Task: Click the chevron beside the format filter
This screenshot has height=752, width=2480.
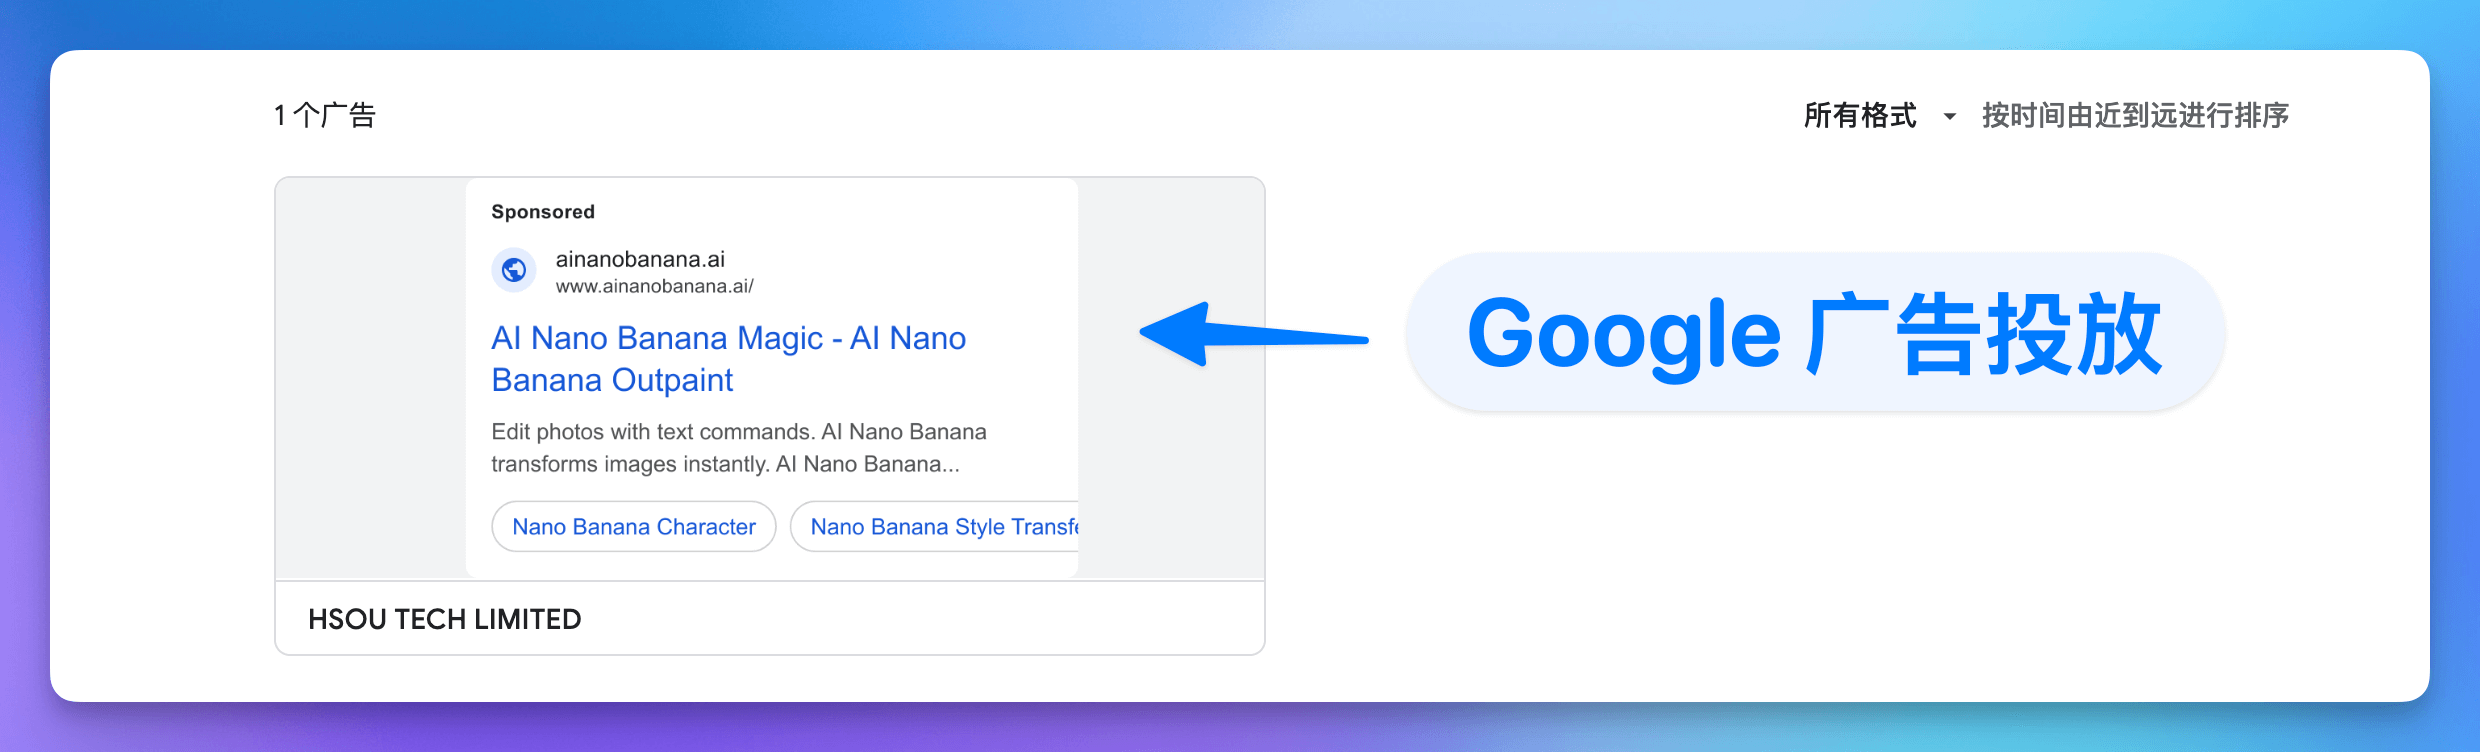Action: coord(1948,118)
